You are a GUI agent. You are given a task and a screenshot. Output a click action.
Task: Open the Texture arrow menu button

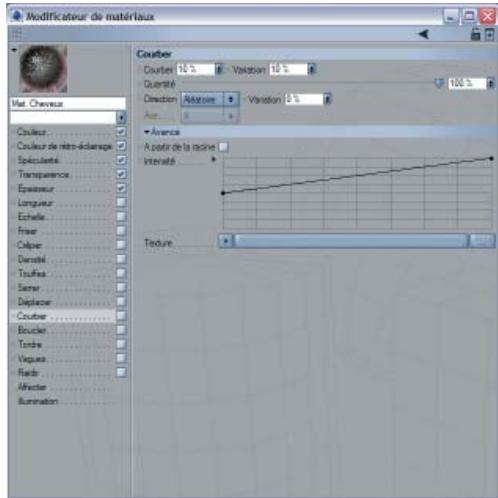(x=226, y=241)
